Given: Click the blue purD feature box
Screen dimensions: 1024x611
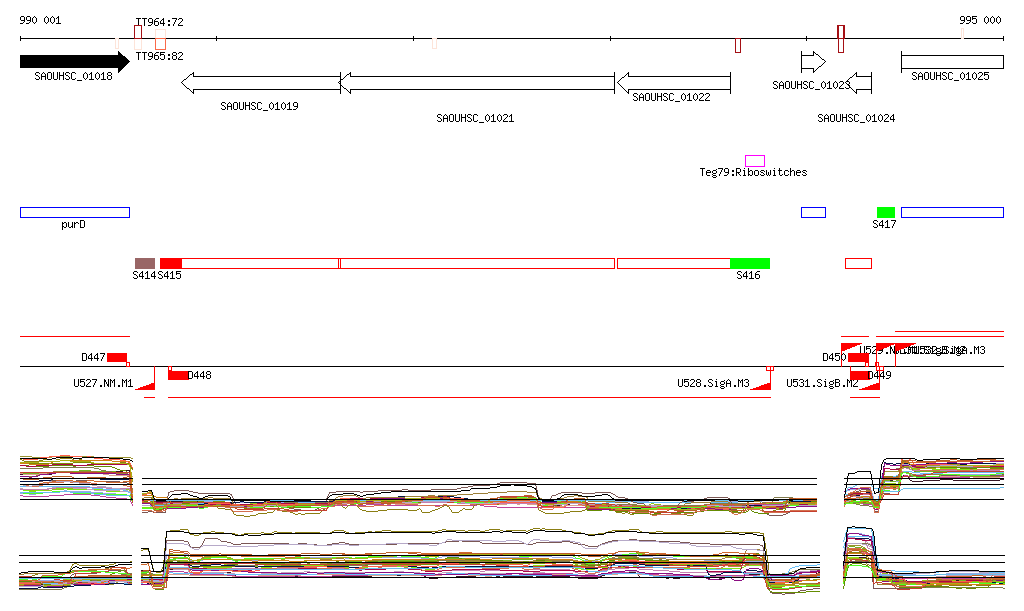Looking at the screenshot, I should point(75,212).
